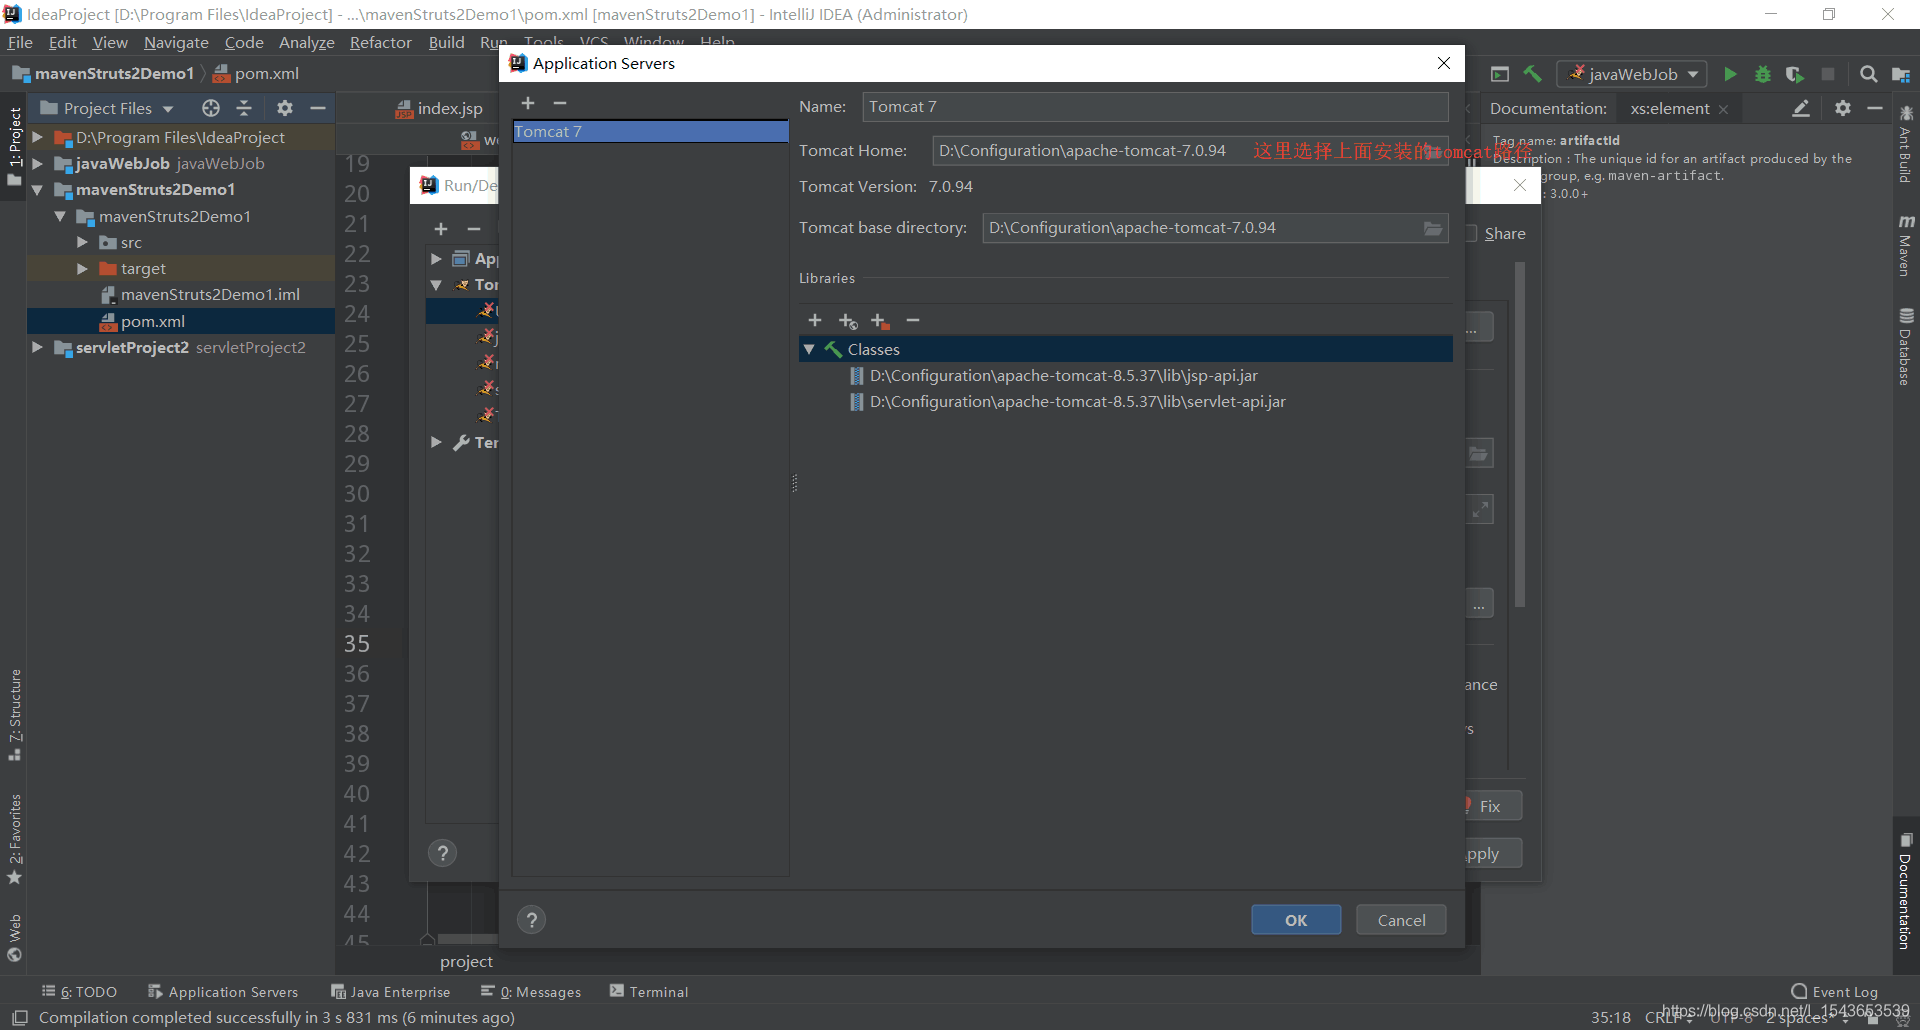This screenshot has width=1920, height=1030.
Task: Click locate-in-tree target icon in Project panel
Action: tap(210, 108)
